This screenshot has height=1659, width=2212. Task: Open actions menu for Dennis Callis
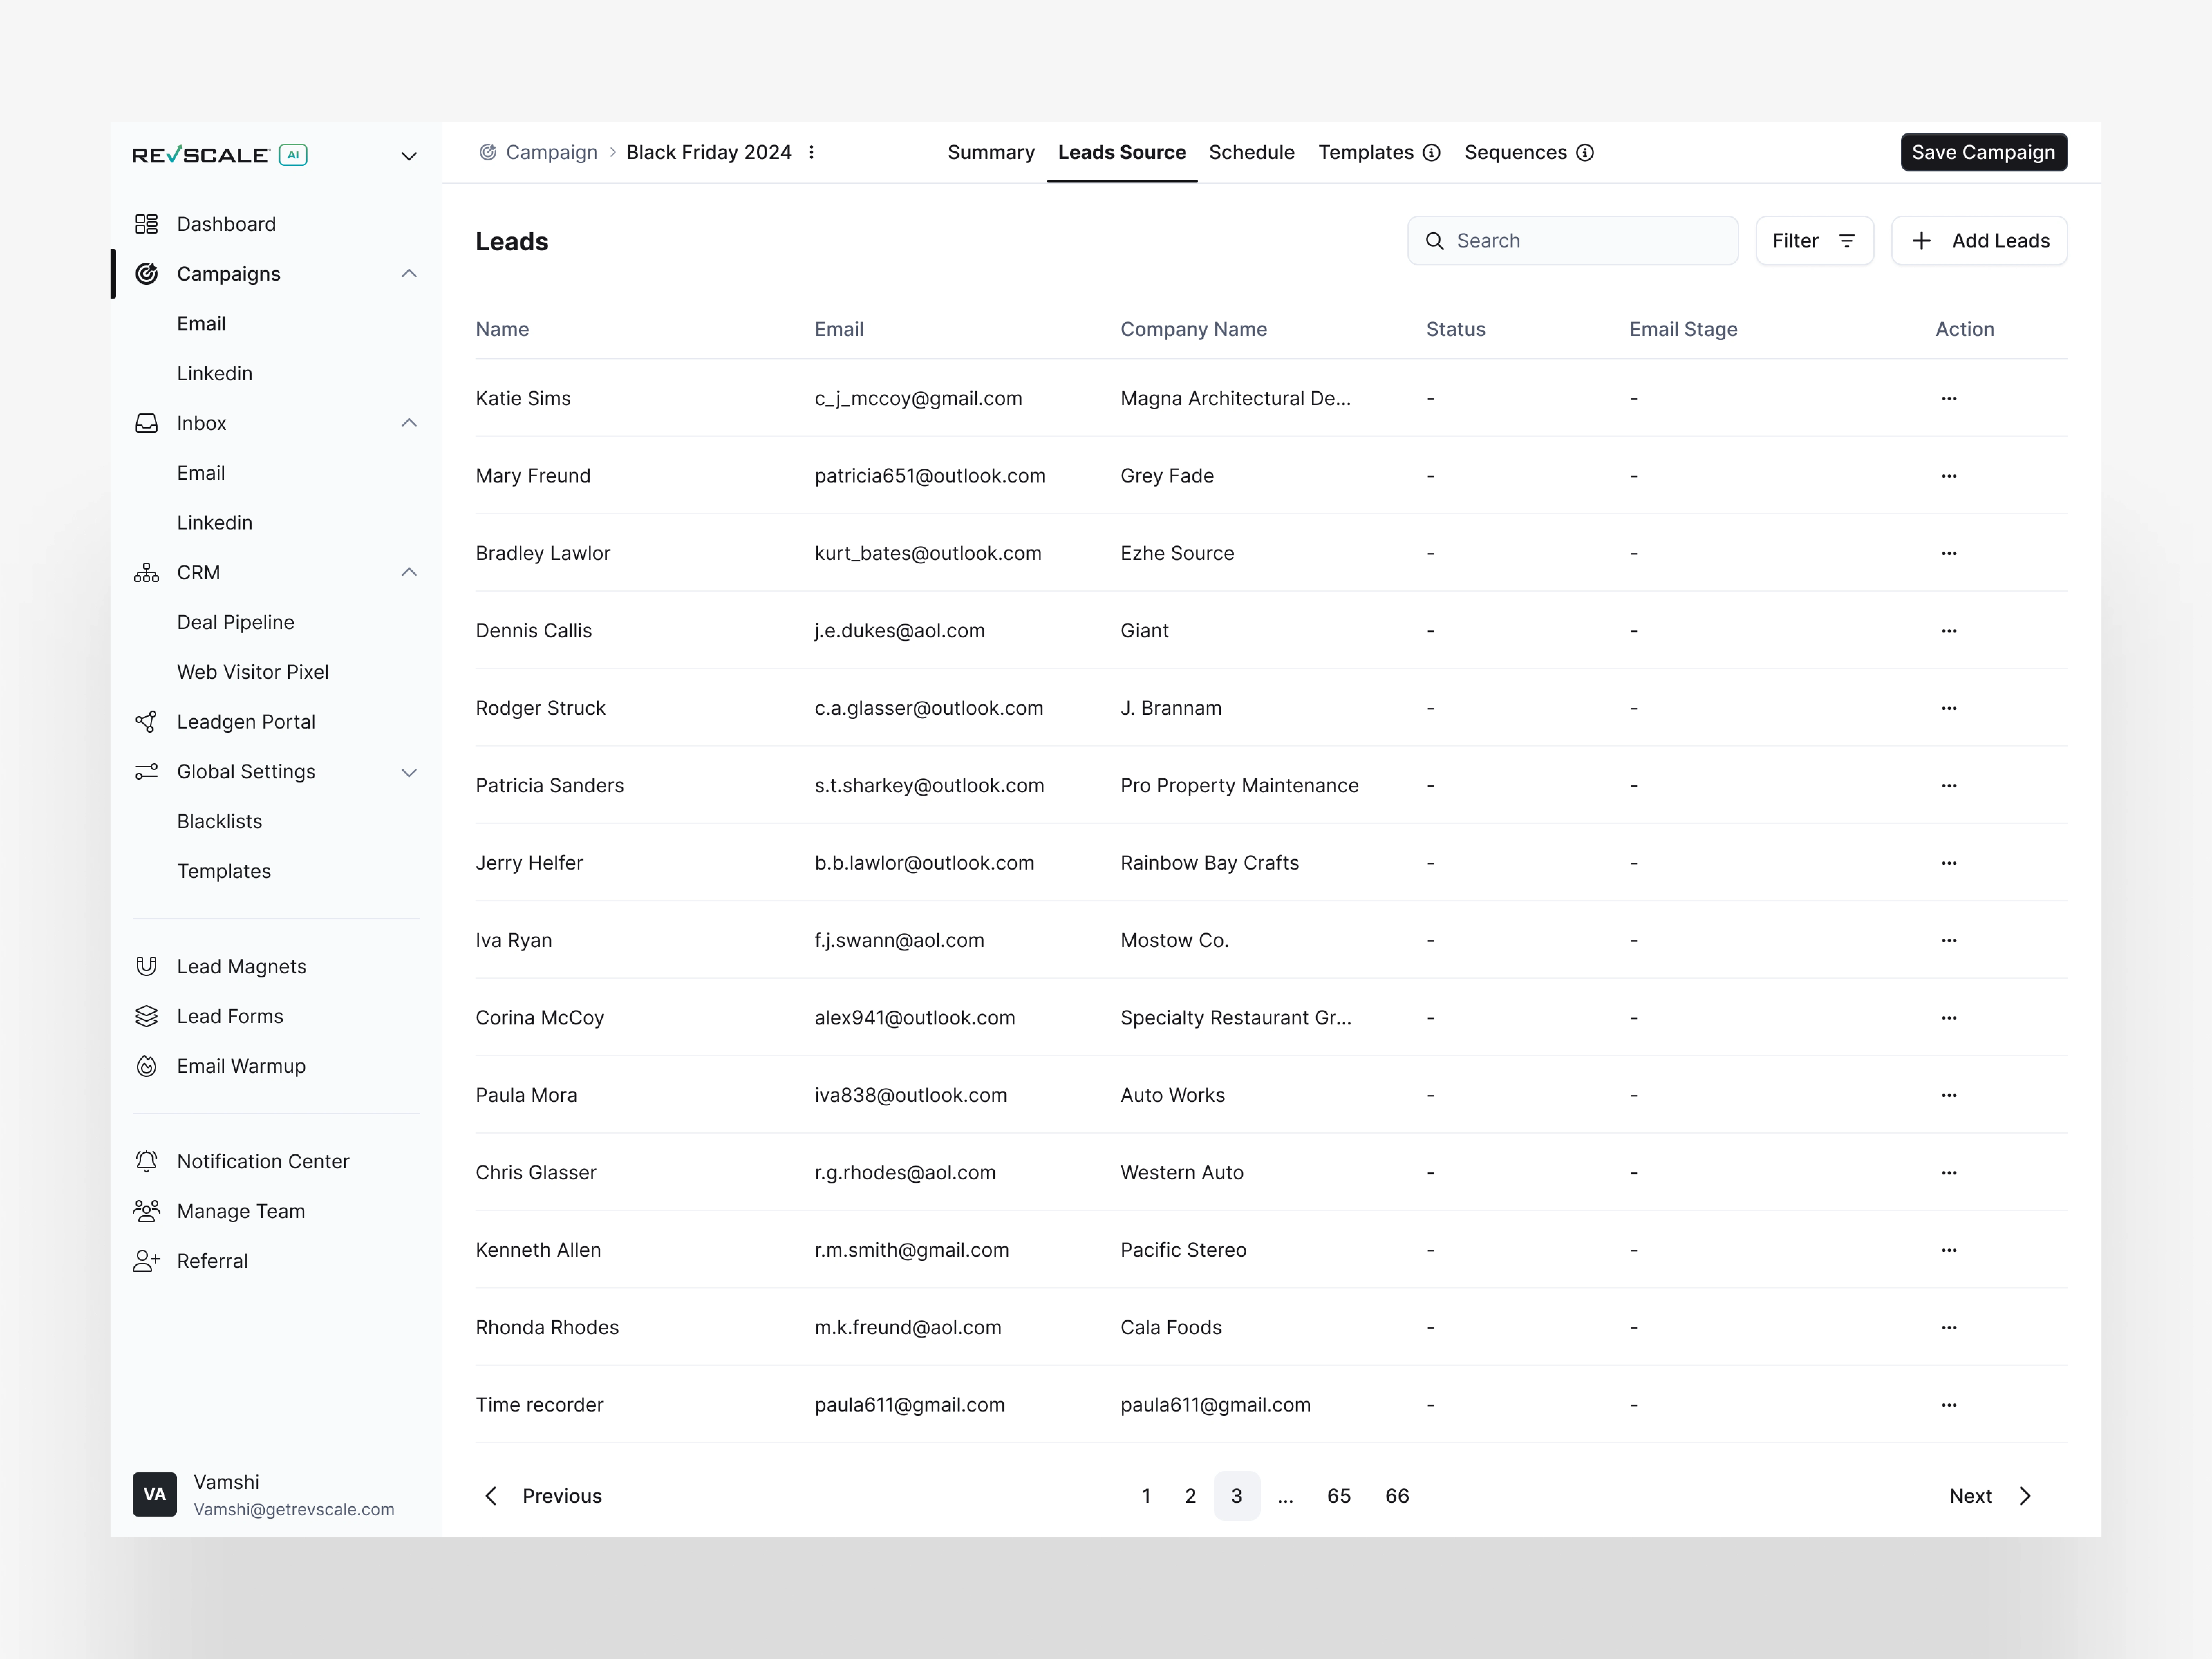click(1949, 631)
